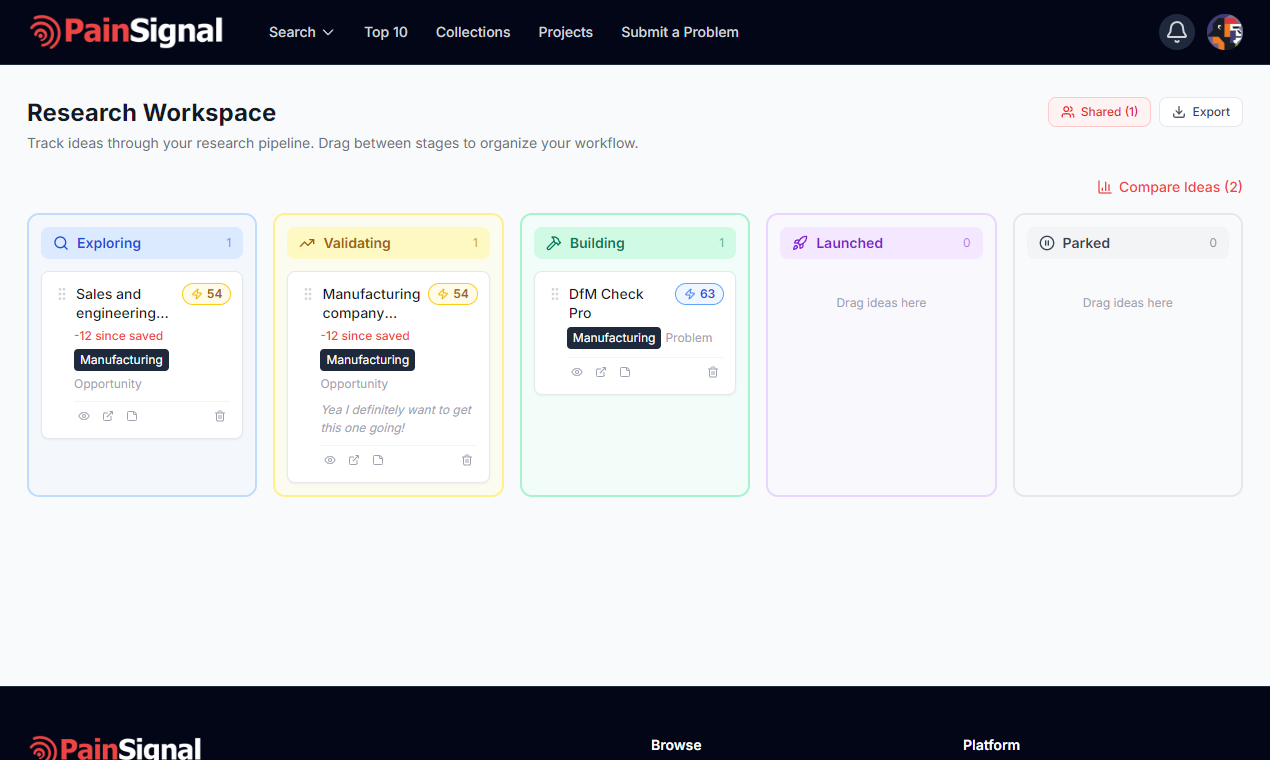
Task: Click the PainSignal logo in footer
Action: point(116,748)
